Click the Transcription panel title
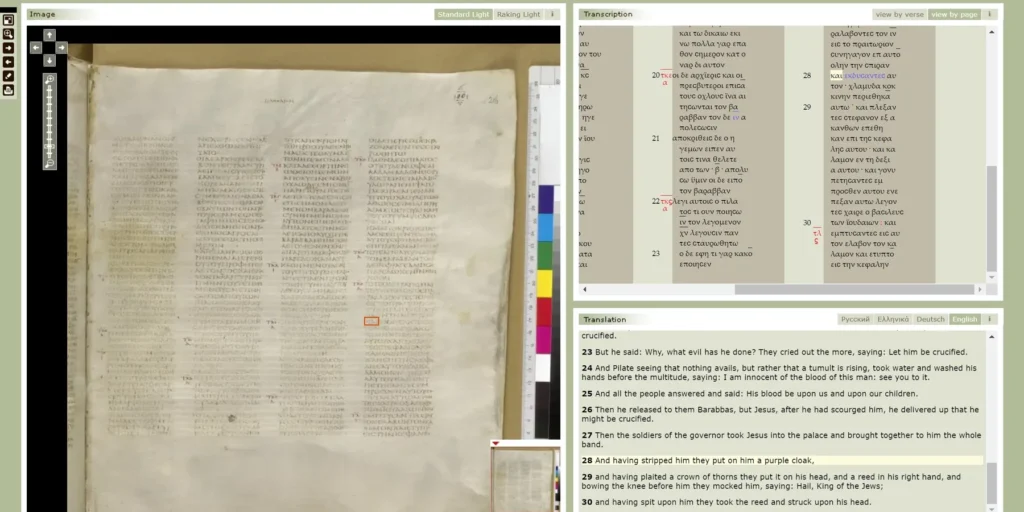The image size is (1024, 512). (x=608, y=14)
